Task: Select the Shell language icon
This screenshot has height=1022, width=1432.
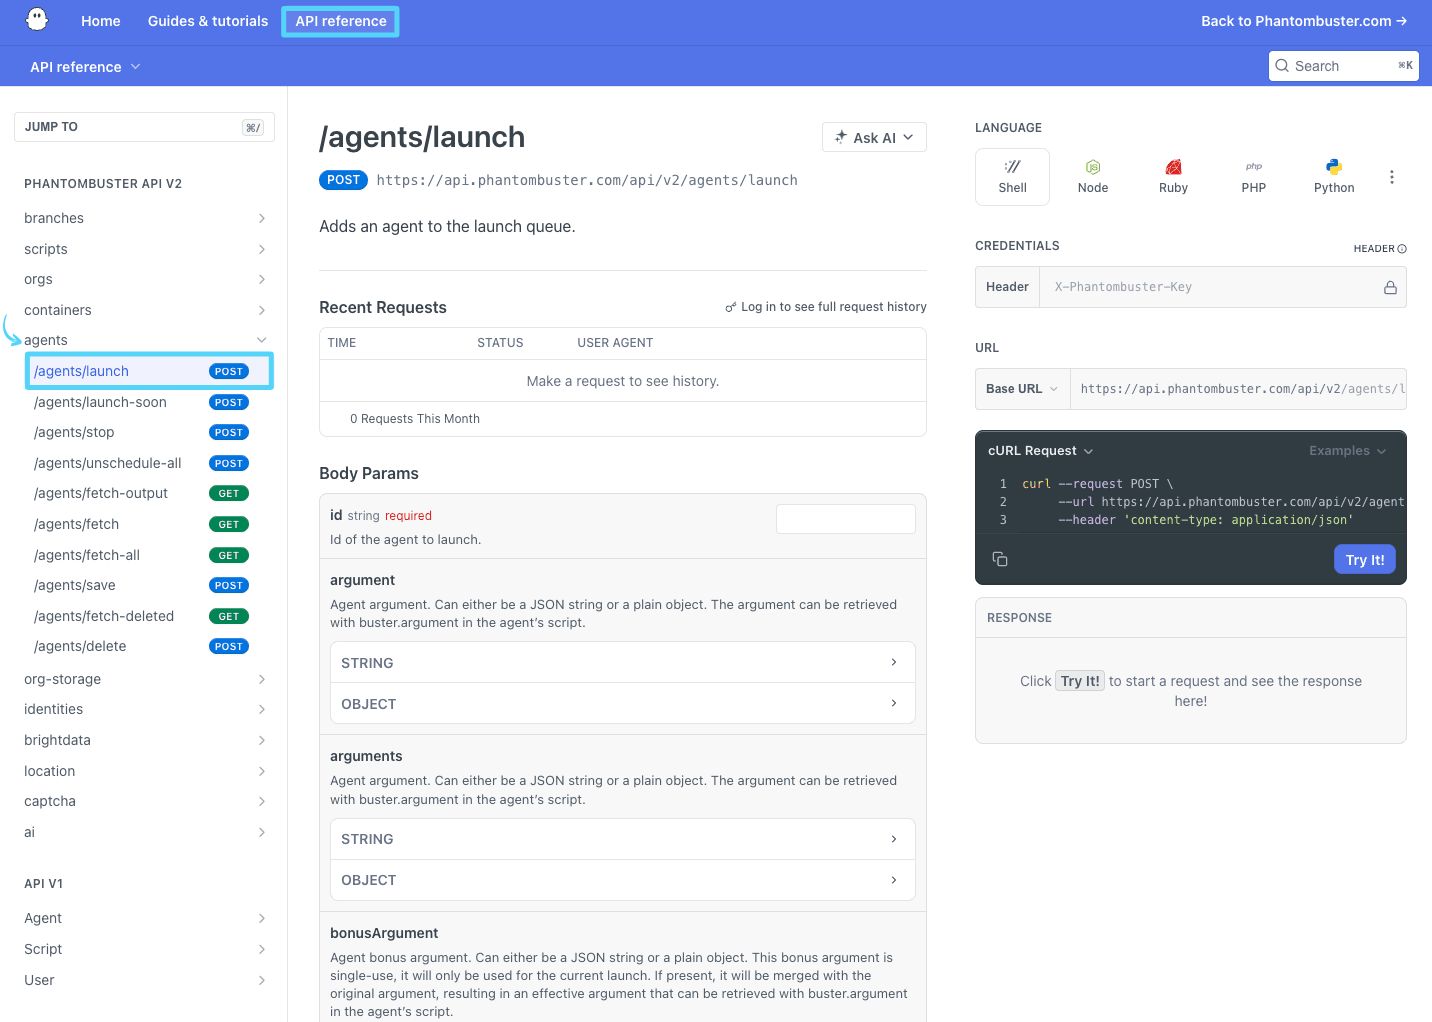Action: click(1012, 177)
